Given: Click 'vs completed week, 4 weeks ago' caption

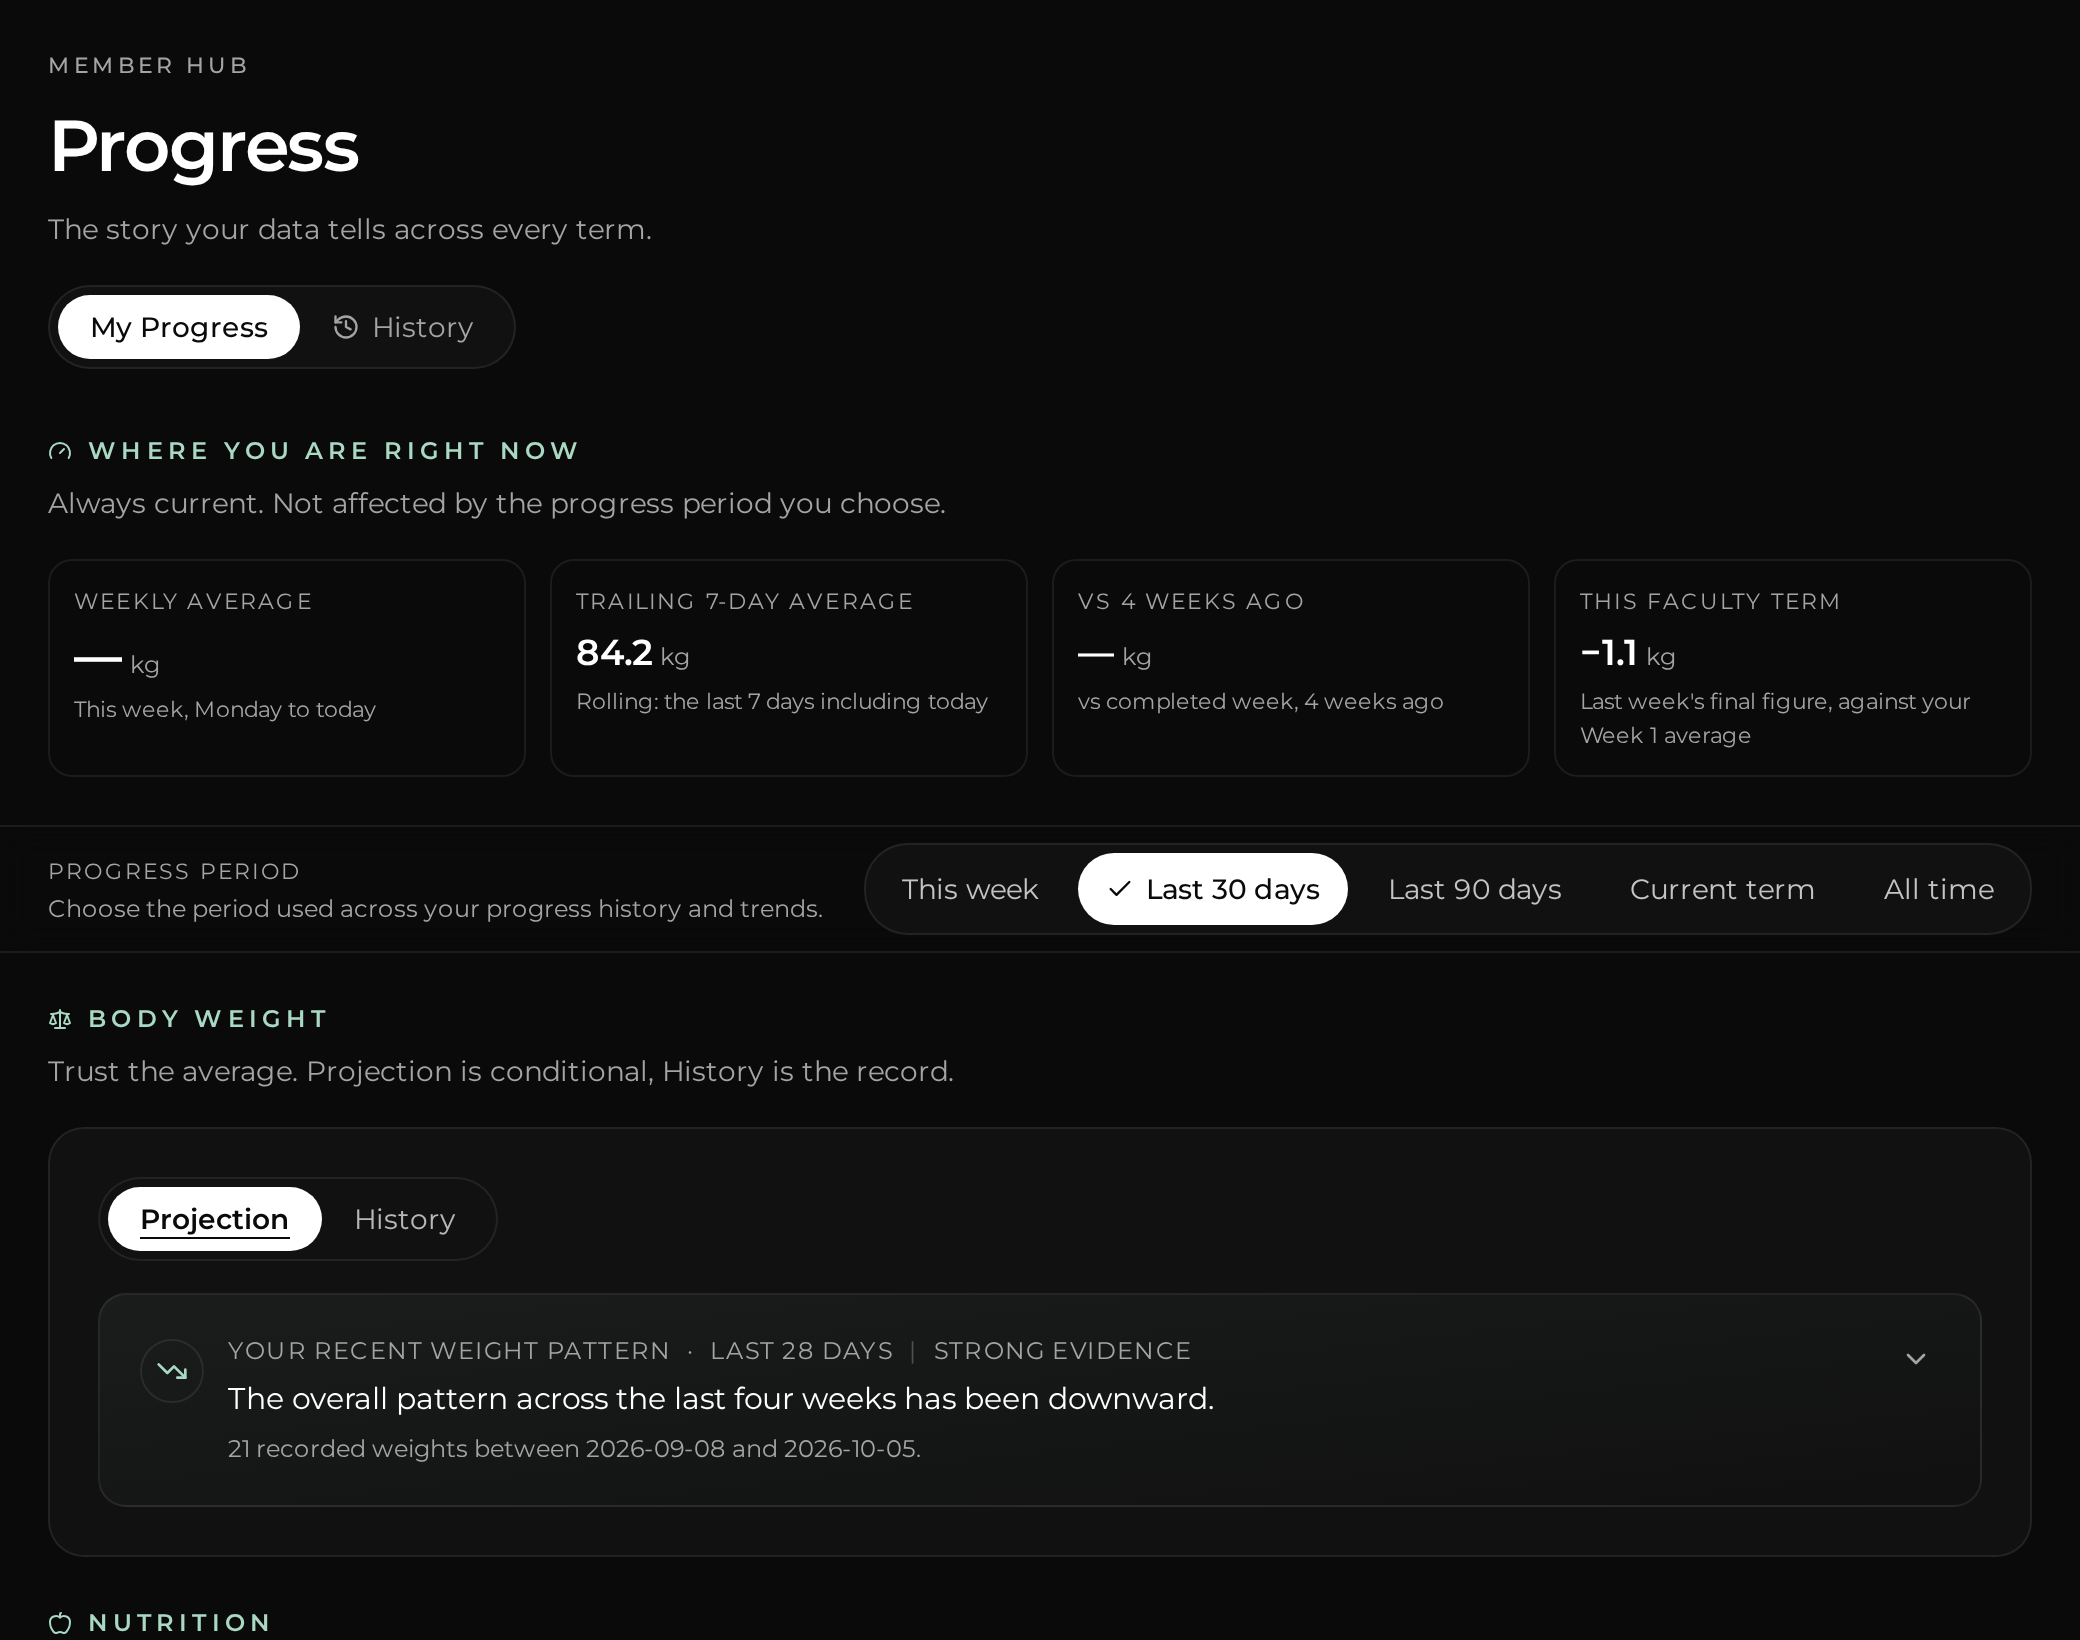Looking at the screenshot, I should pos(1261,702).
